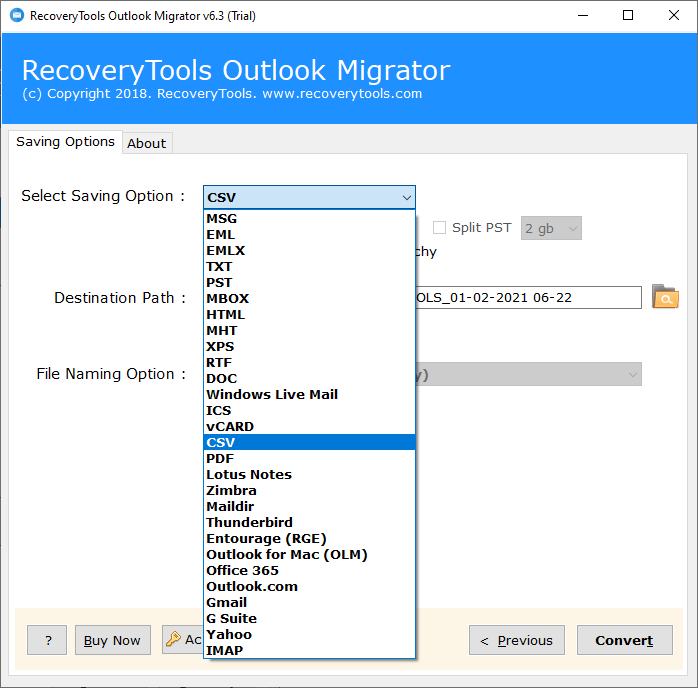Viewport: 698px width, 688px height.
Task: Select HTML format option
Action: click(x=309, y=315)
